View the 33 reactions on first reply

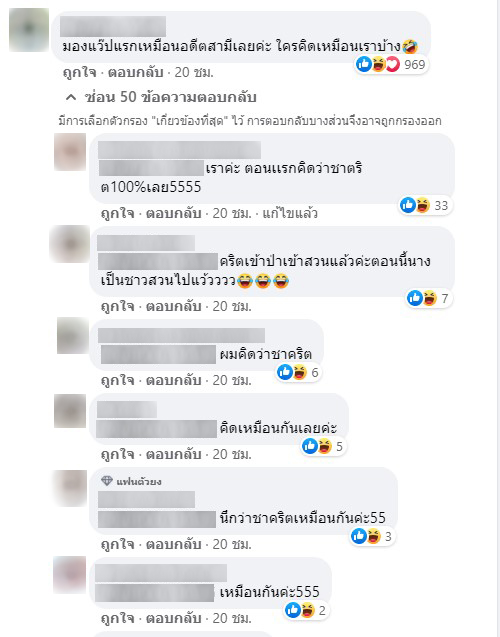coord(425,205)
